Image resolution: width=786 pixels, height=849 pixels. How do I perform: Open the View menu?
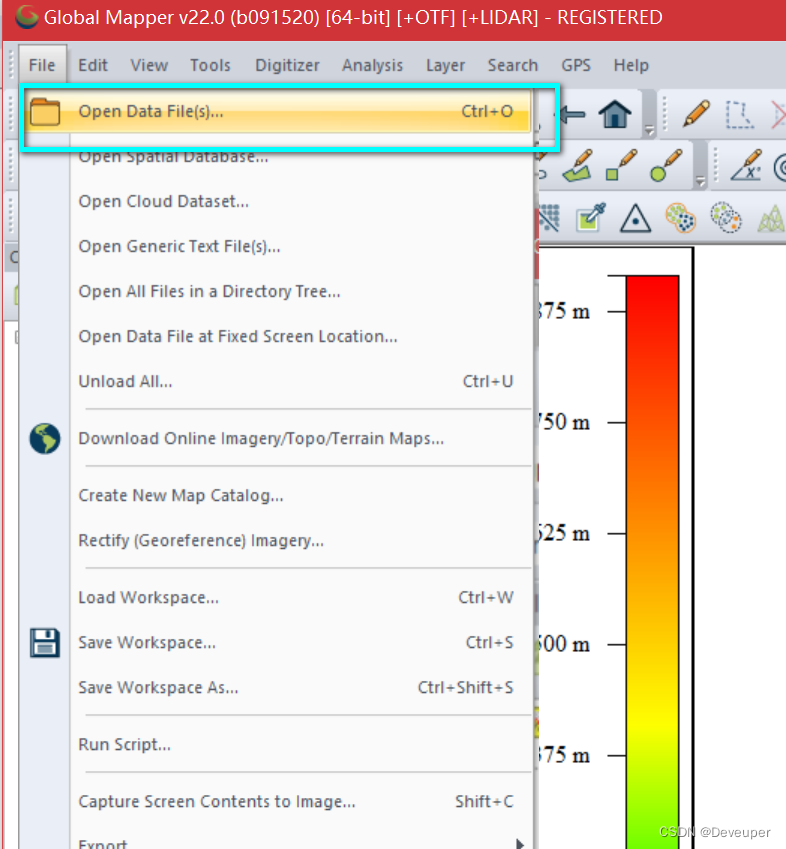(x=149, y=66)
